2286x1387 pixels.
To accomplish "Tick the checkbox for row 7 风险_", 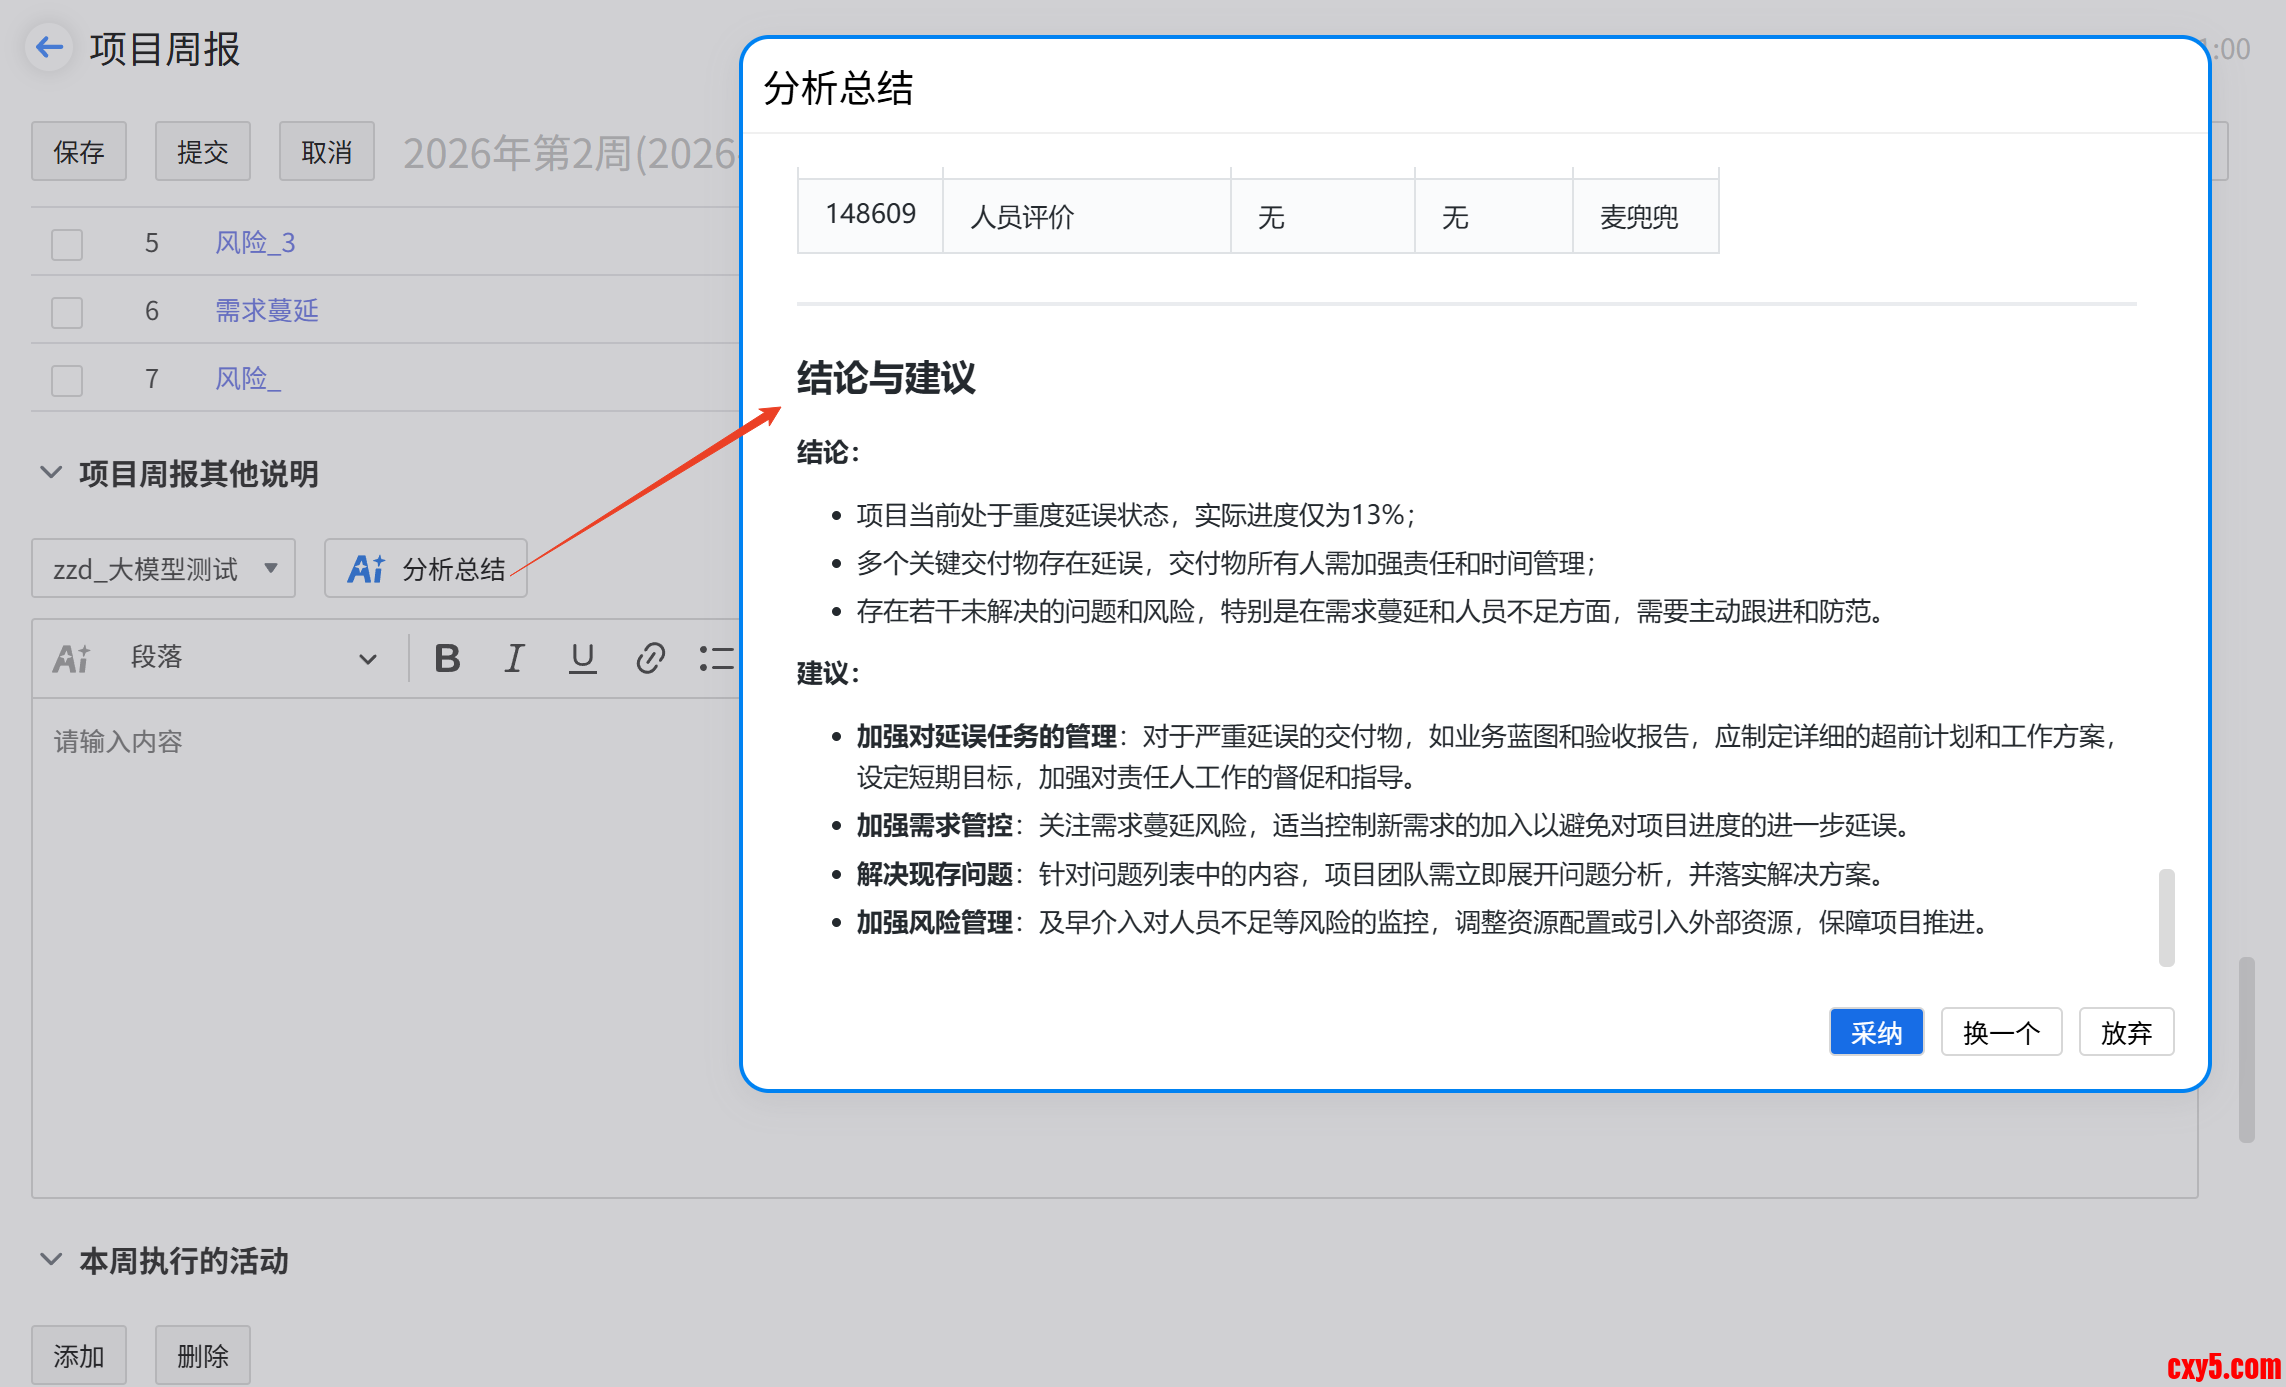I will pyautogui.click(x=67, y=380).
